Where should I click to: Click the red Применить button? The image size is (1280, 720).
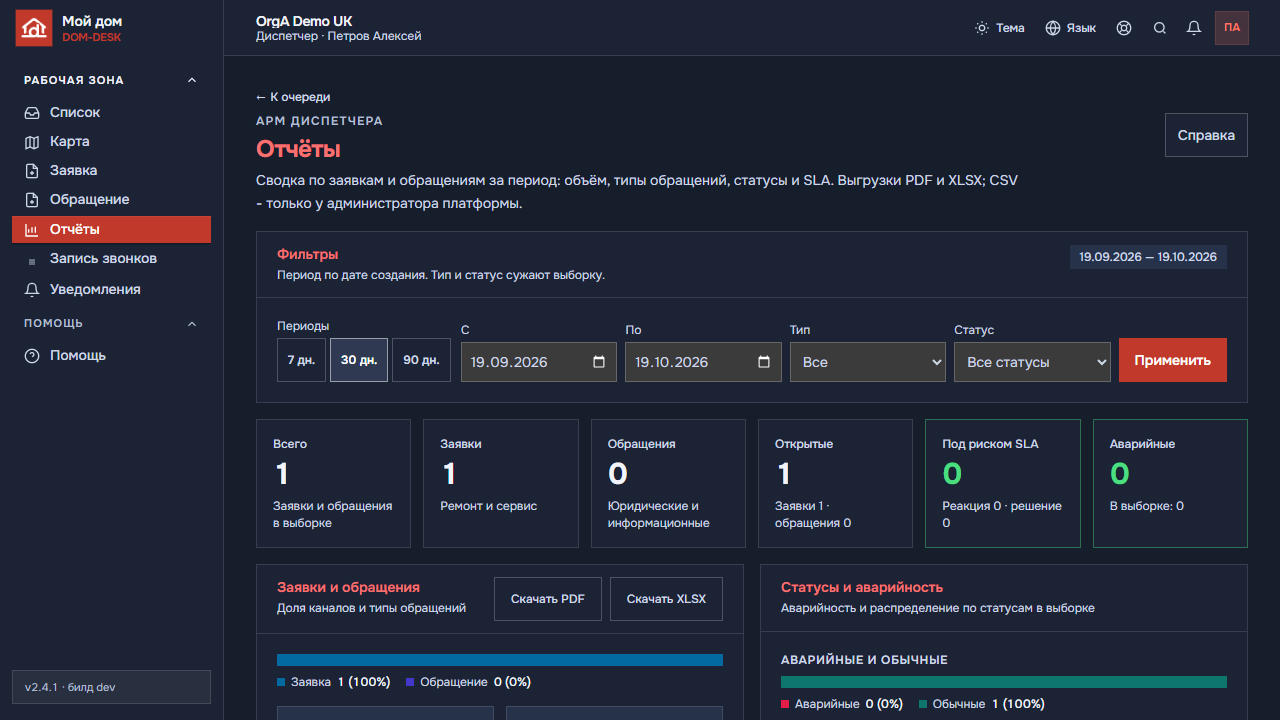(x=1173, y=360)
